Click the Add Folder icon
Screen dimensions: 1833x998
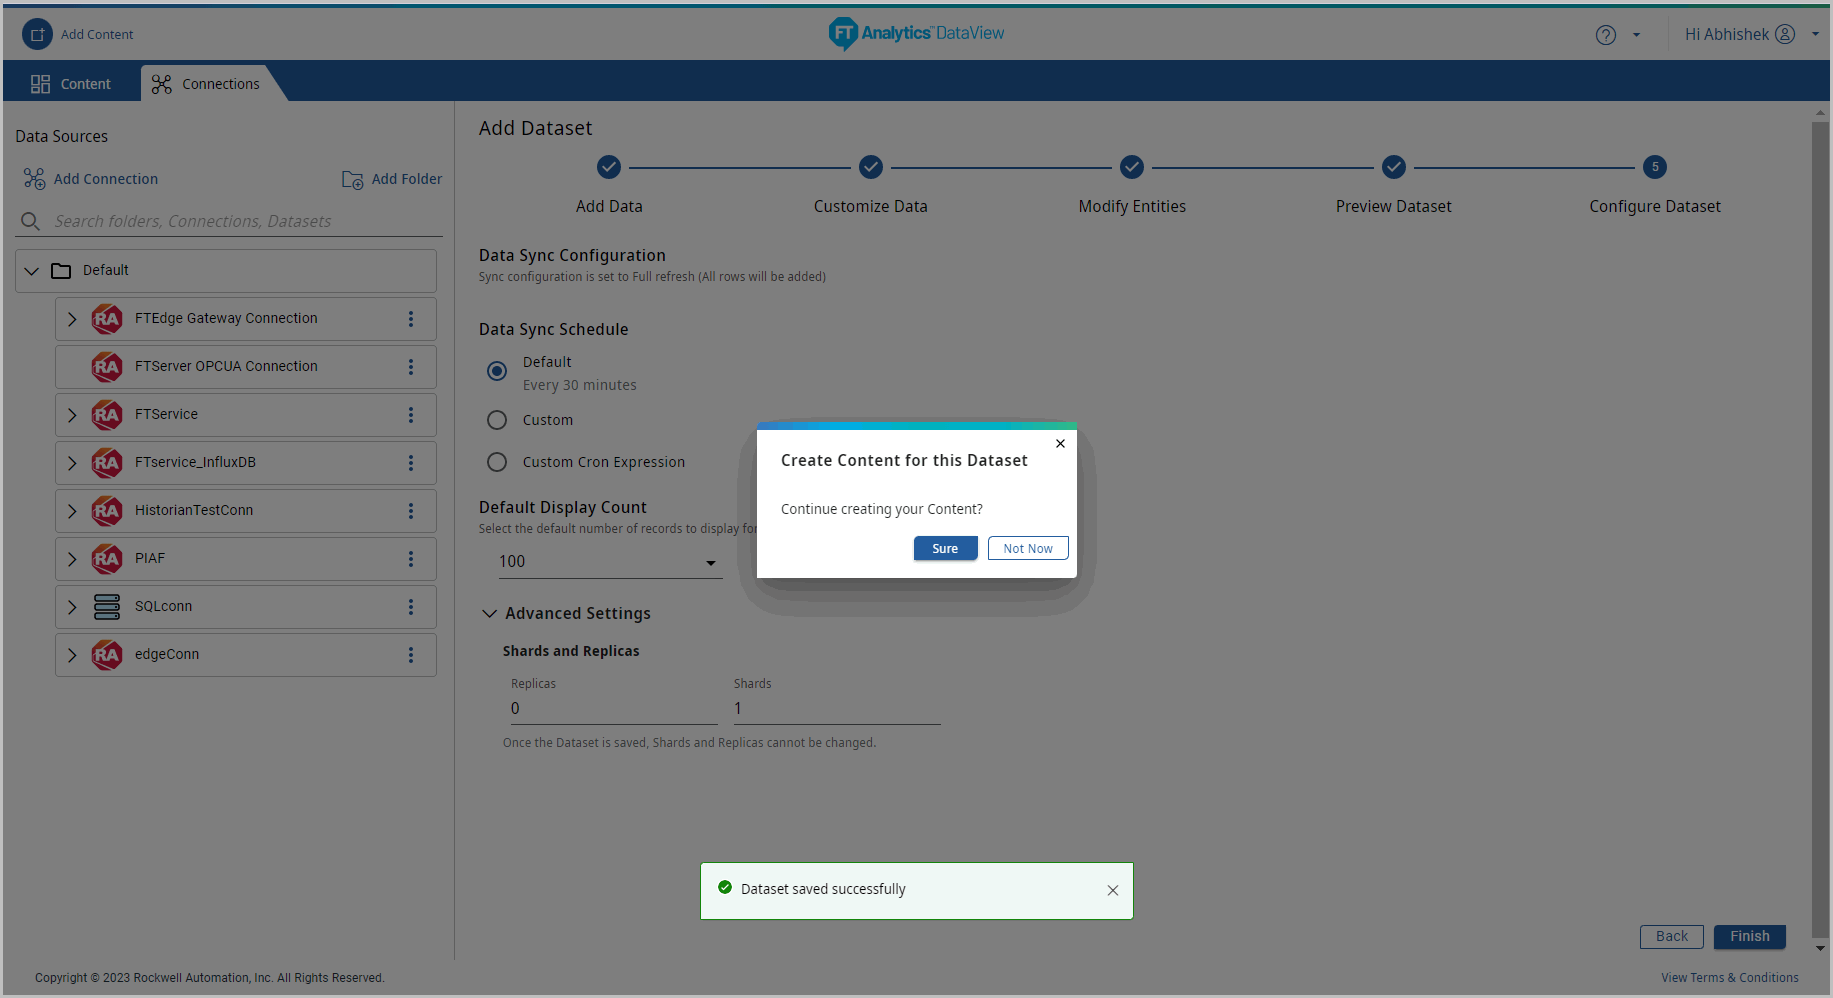tap(352, 180)
